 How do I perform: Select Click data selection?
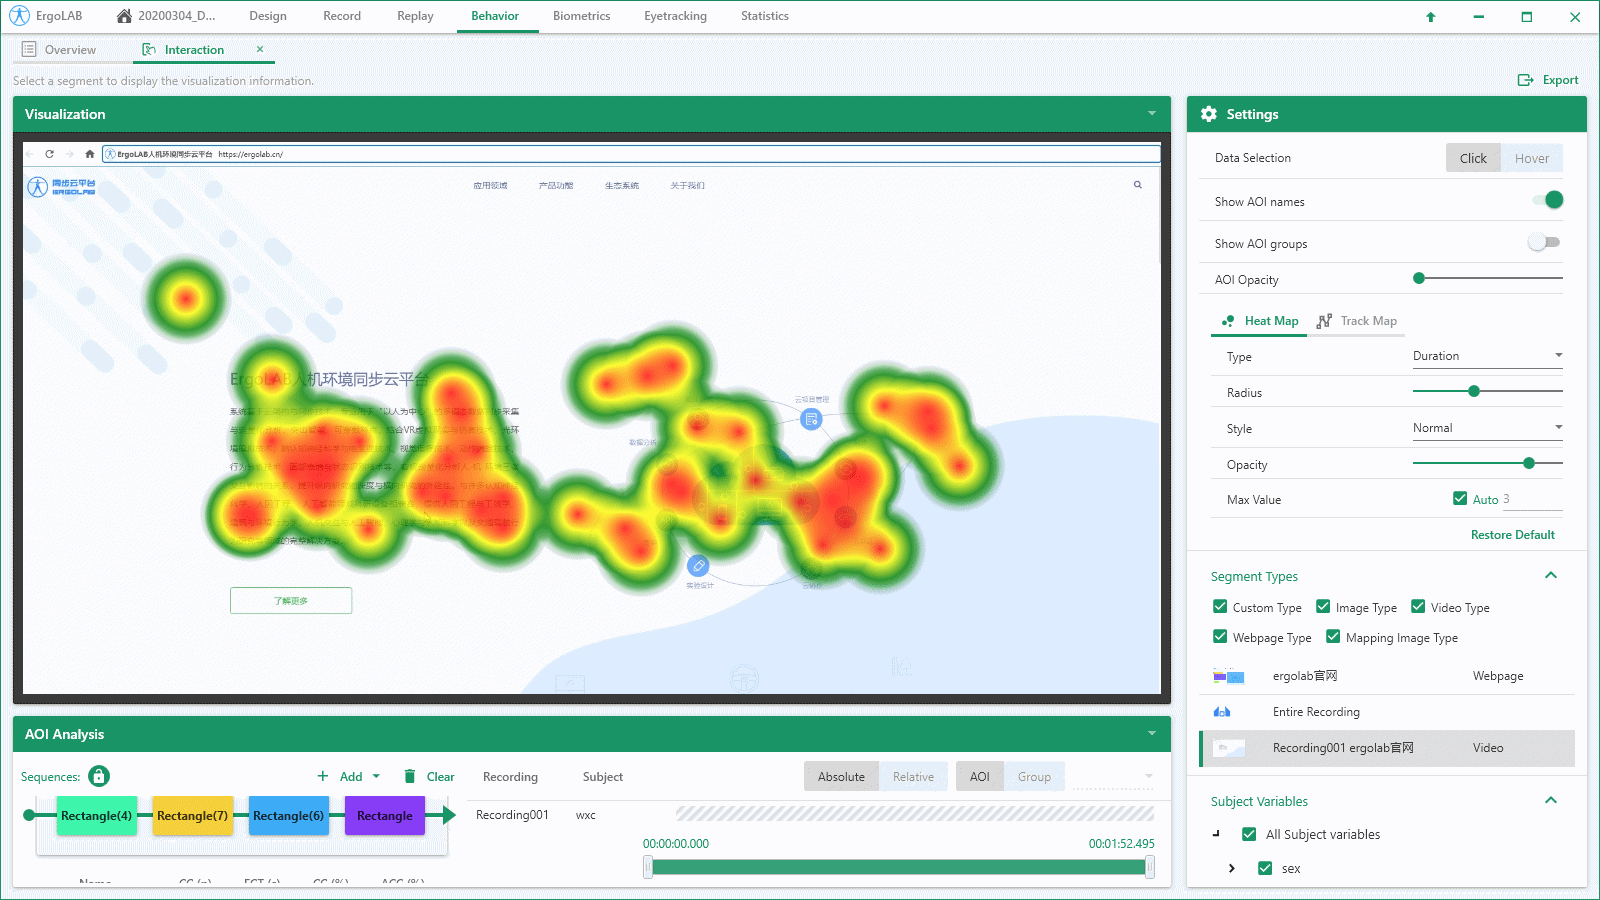click(x=1473, y=158)
